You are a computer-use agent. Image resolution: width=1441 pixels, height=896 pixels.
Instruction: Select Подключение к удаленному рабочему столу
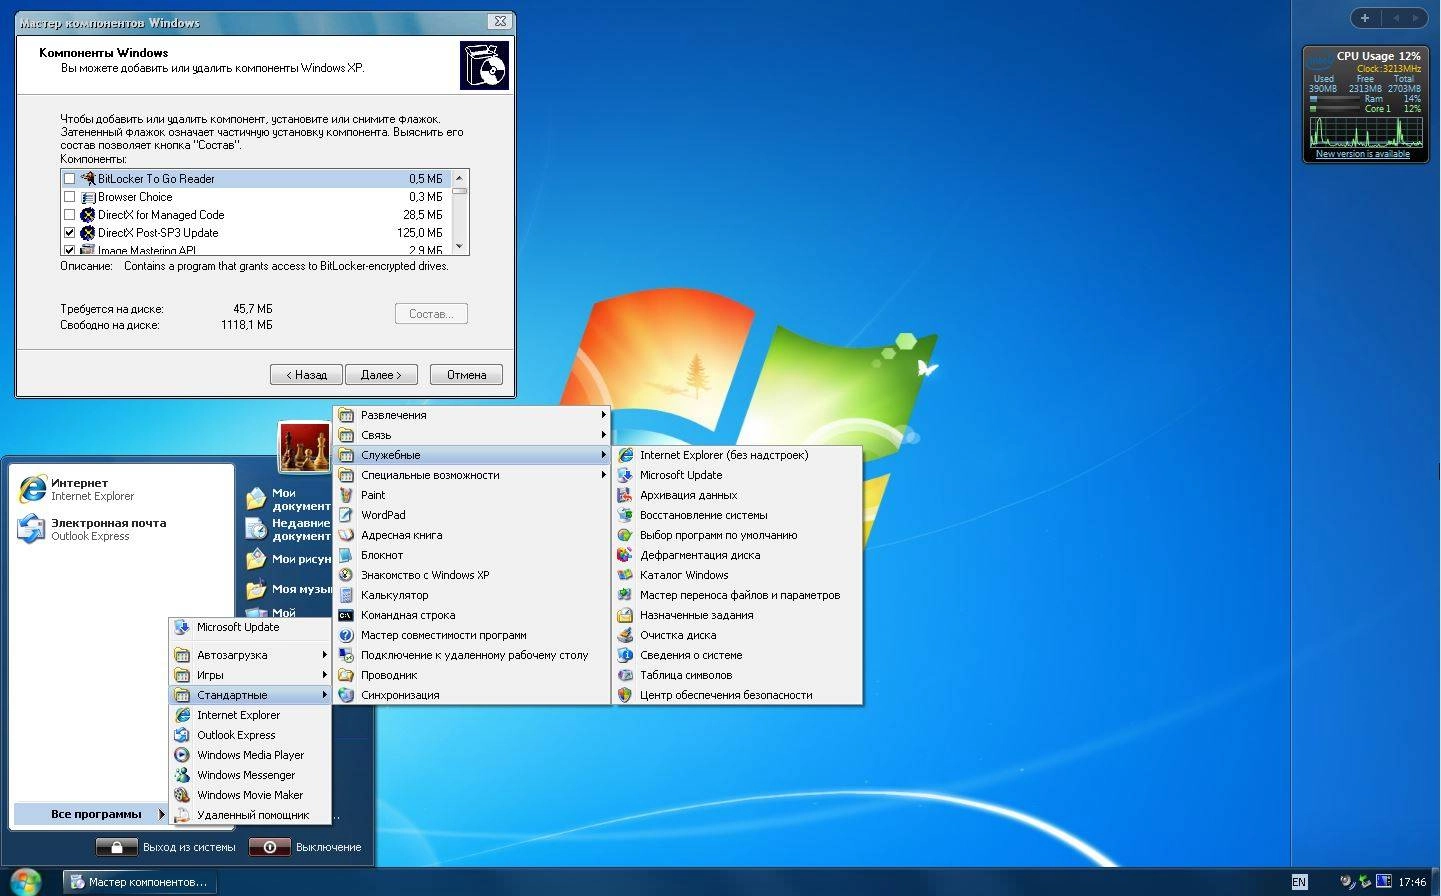pos(472,655)
